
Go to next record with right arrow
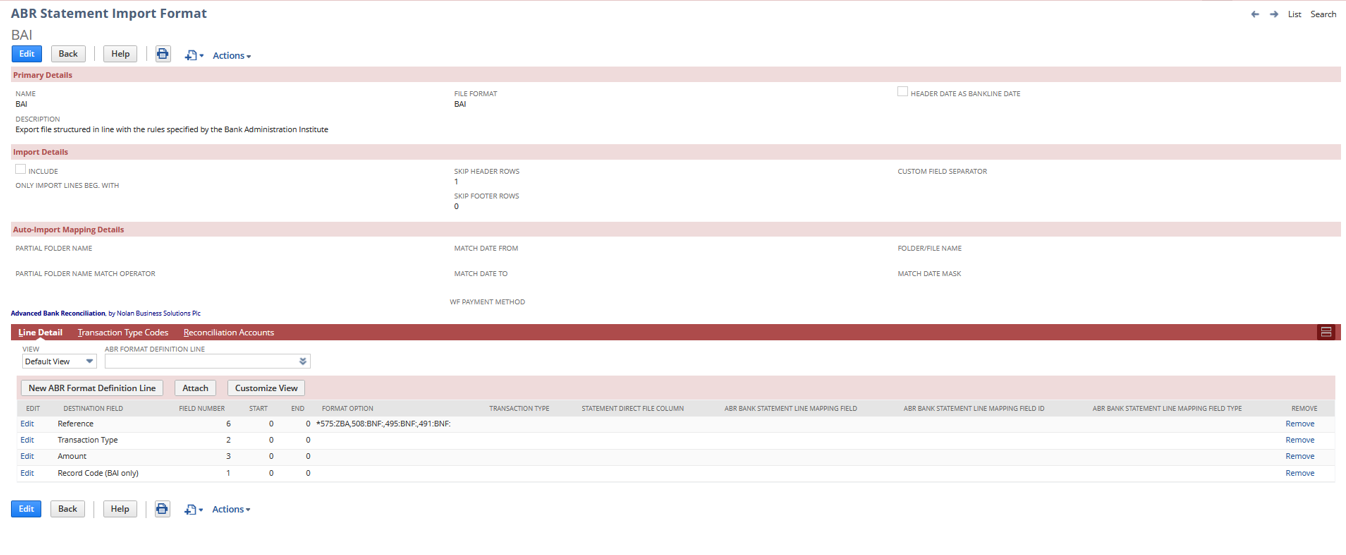[x=1274, y=15]
